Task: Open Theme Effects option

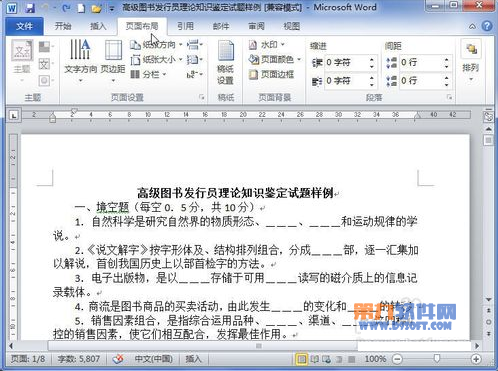Action: pos(46,80)
